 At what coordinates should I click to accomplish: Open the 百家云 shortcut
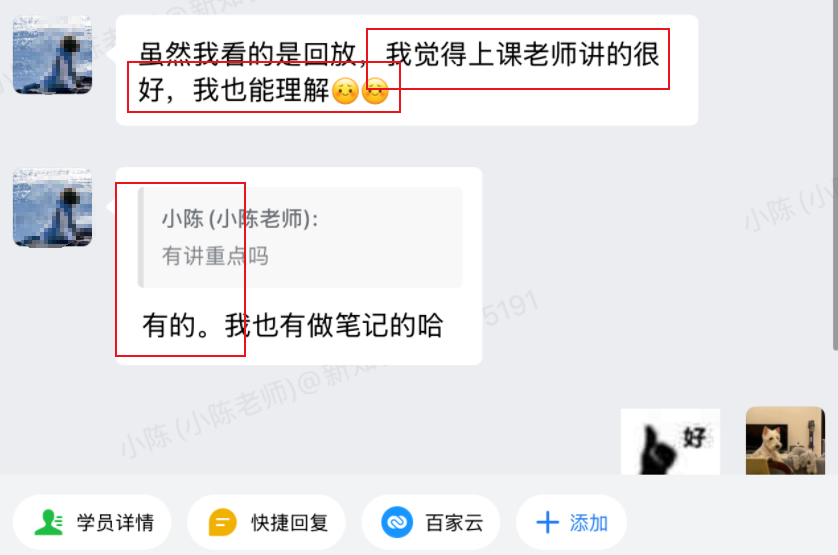431,522
